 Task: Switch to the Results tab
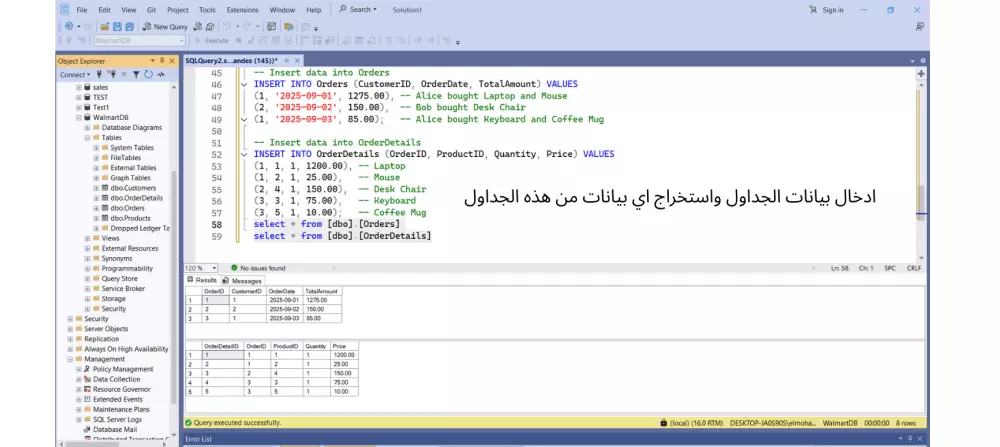[202, 281]
